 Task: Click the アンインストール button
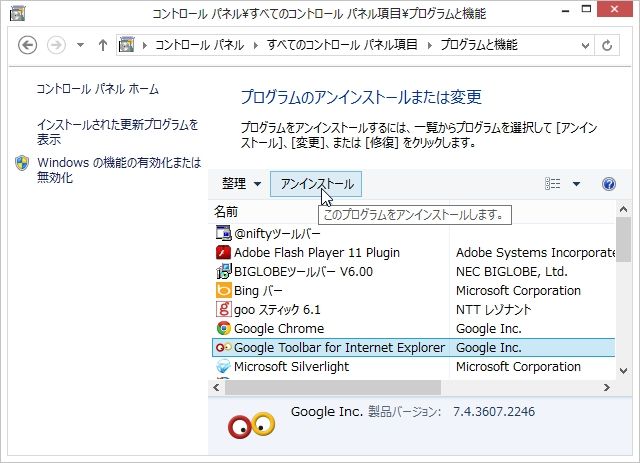316,184
